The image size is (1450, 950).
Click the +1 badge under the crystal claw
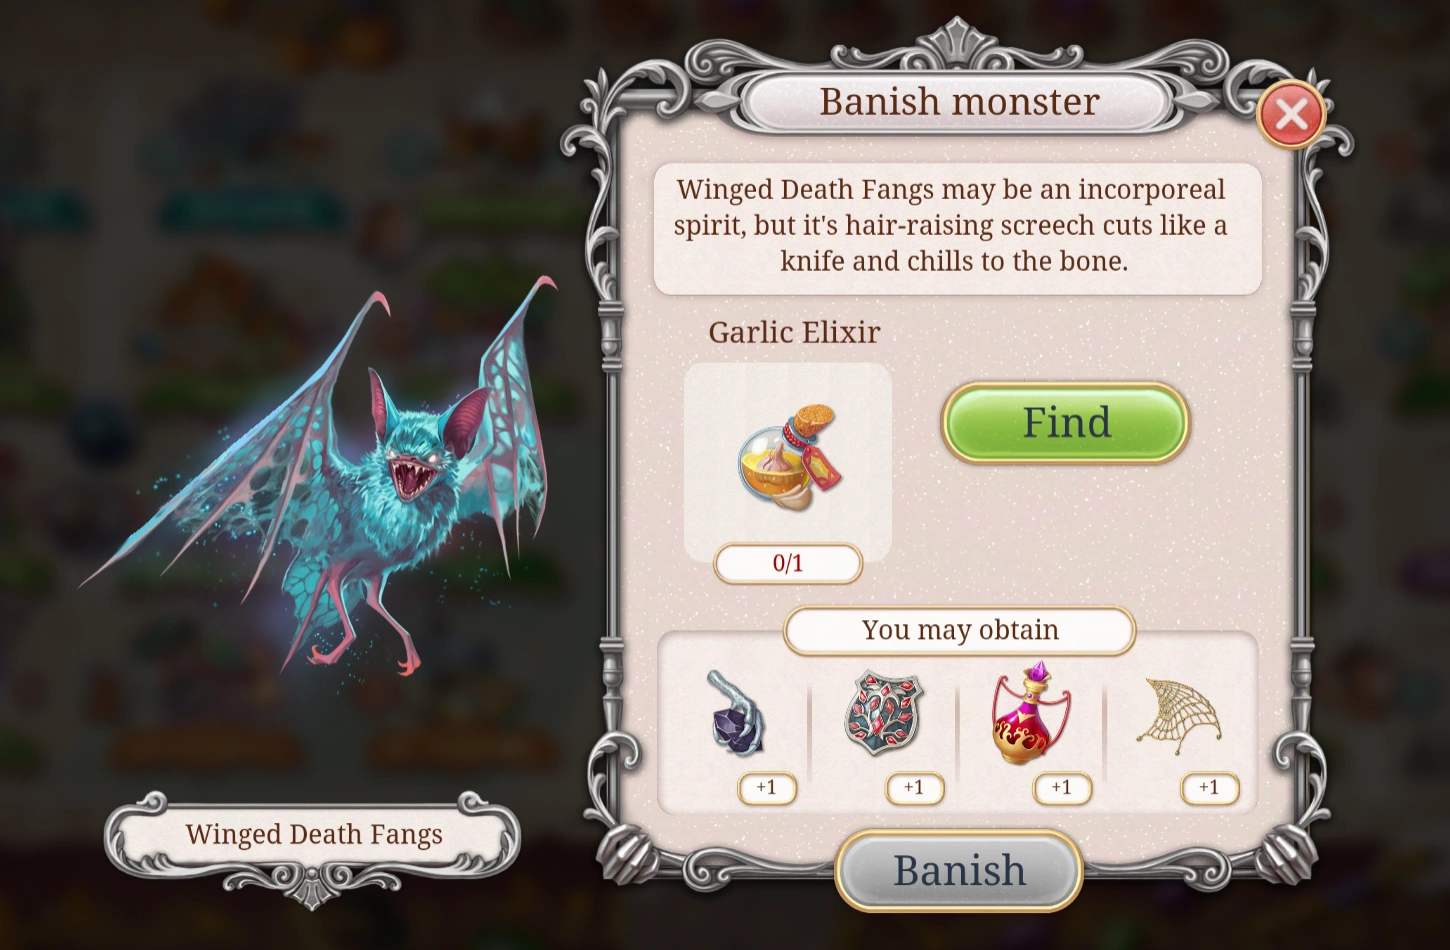767,788
